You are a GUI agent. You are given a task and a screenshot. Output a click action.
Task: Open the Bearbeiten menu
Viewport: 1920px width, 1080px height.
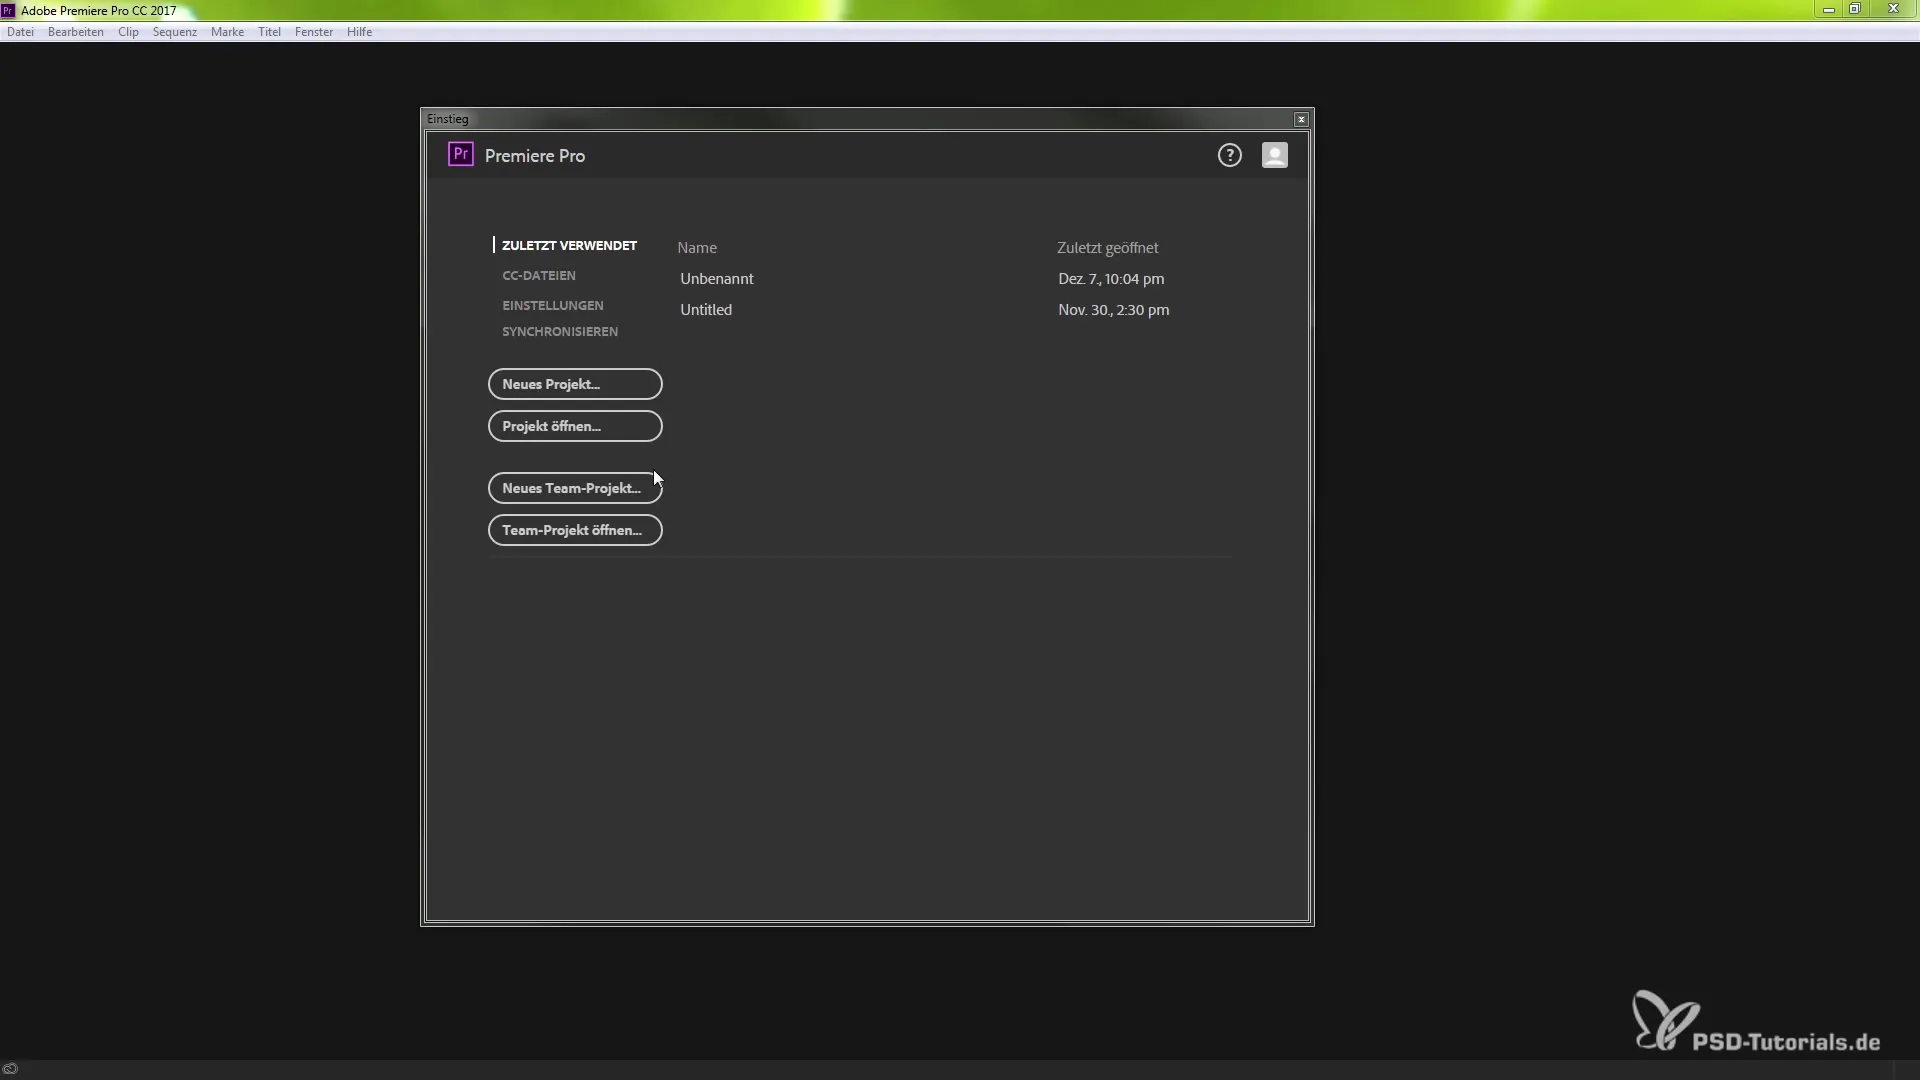click(75, 32)
